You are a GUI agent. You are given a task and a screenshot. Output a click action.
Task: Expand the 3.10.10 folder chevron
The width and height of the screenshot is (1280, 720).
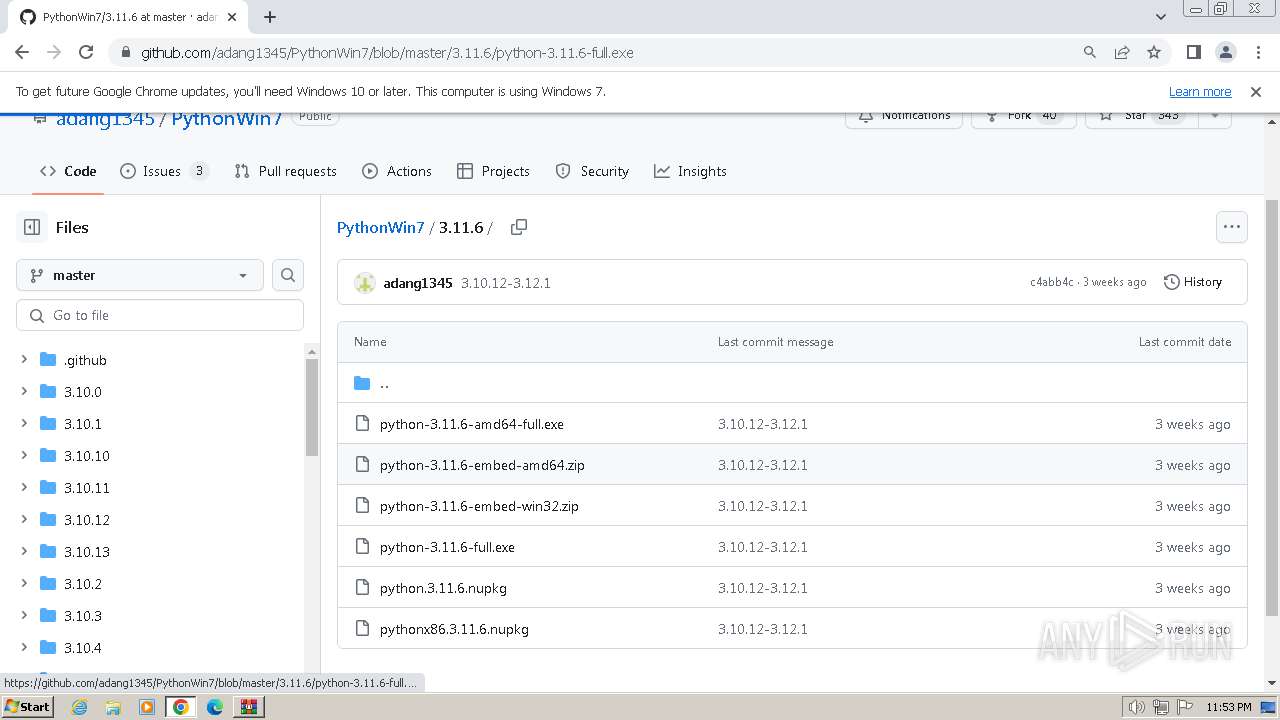point(24,456)
